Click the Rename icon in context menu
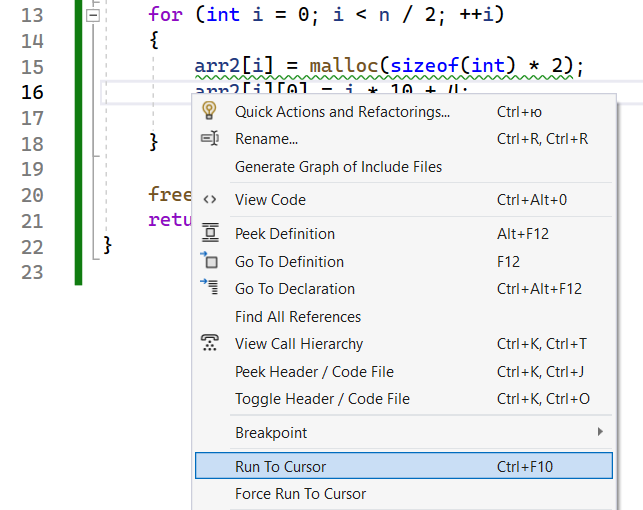 click(210, 139)
